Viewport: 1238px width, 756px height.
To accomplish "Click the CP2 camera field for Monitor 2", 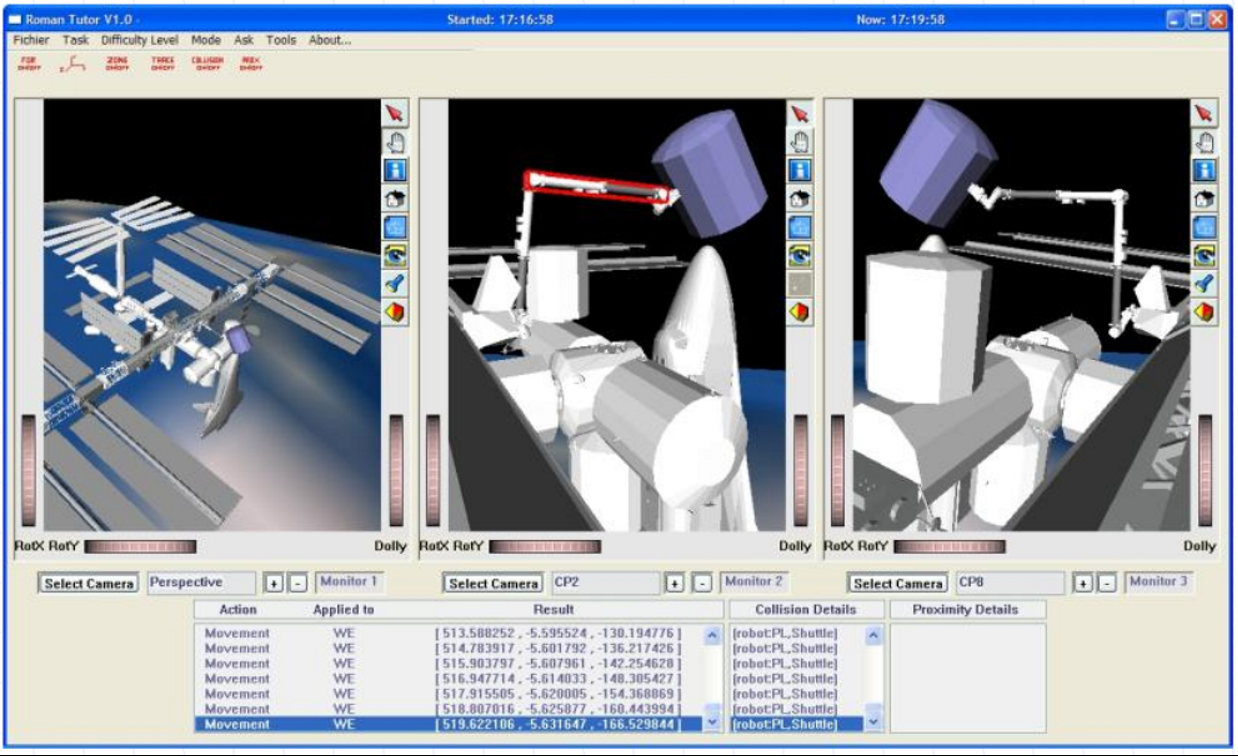I will (x=606, y=583).
